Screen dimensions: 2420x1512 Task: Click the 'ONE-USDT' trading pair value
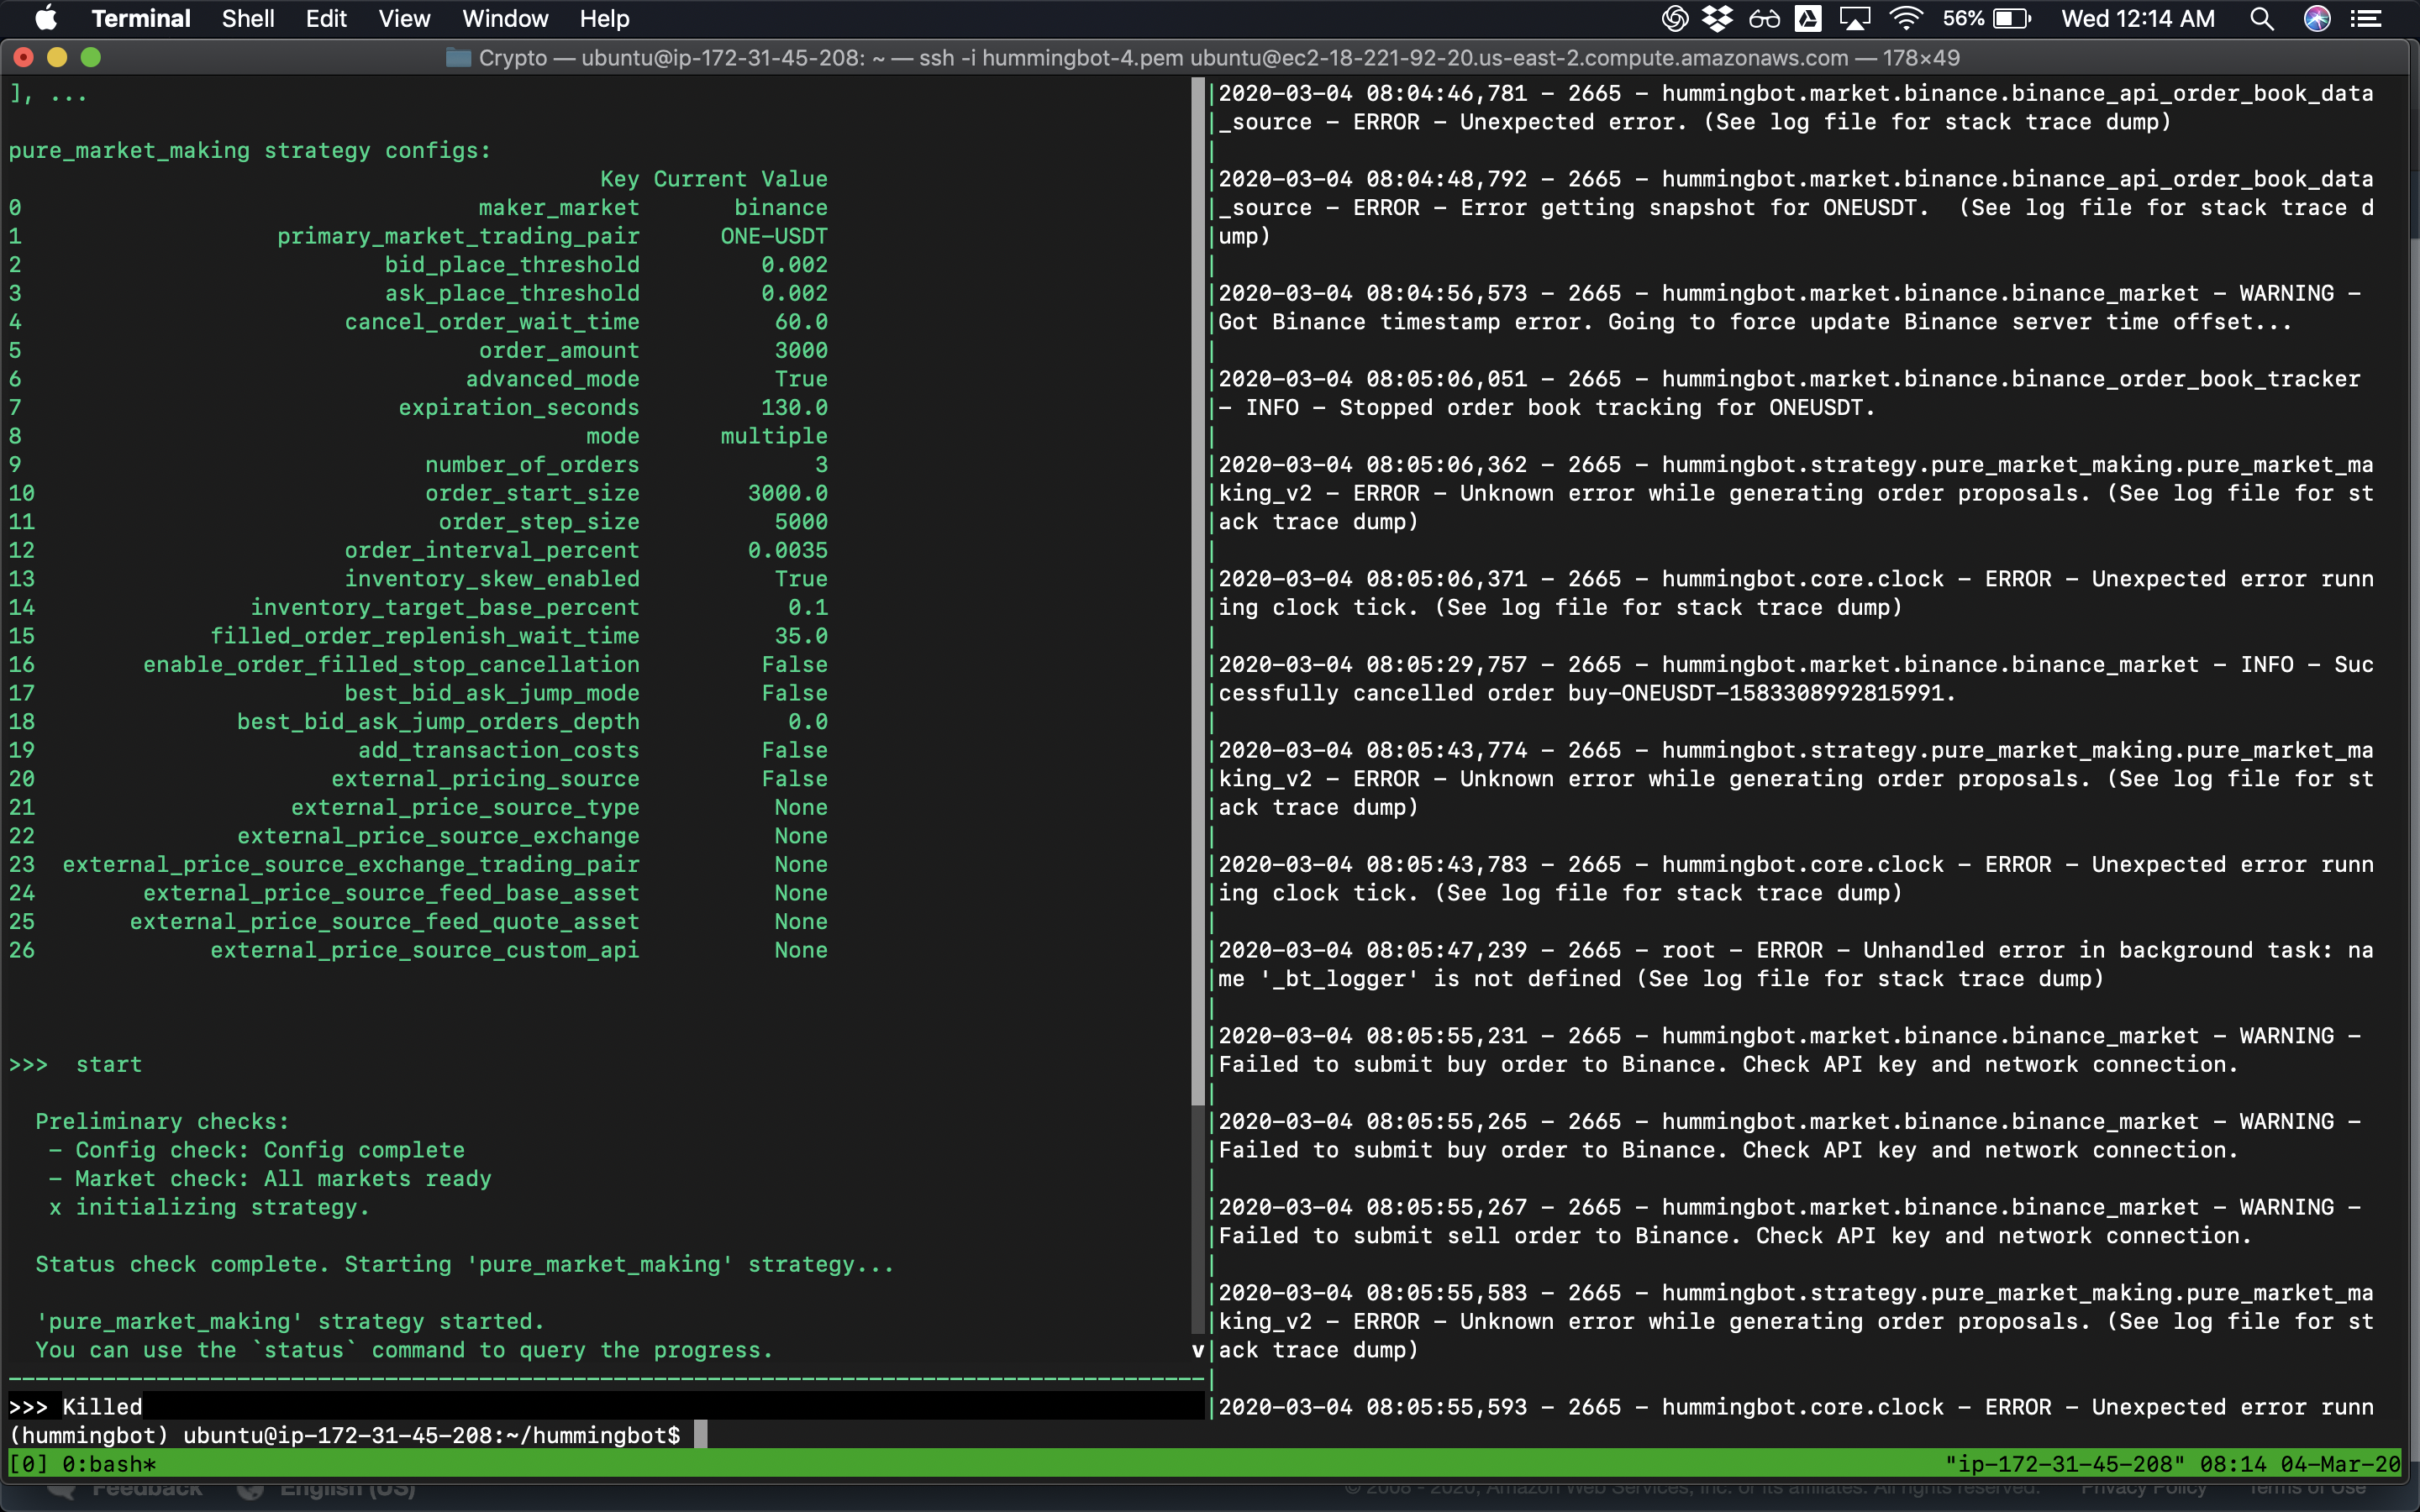point(774,236)
